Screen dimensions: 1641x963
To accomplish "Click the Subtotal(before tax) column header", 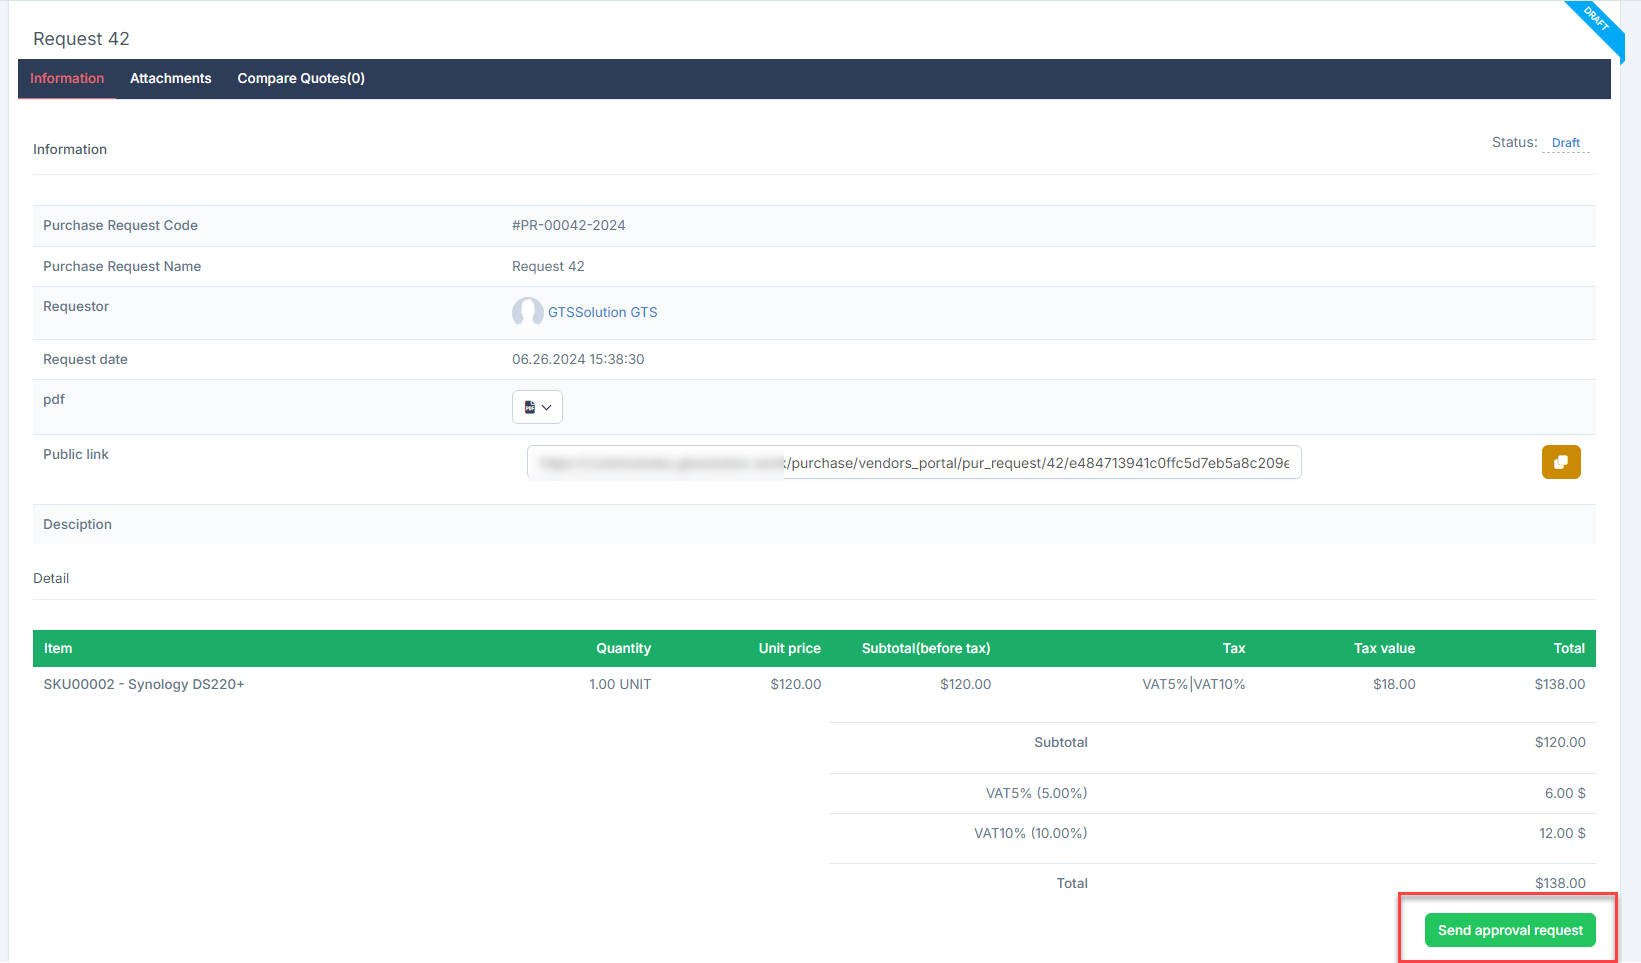I will (x=926, y=648).
